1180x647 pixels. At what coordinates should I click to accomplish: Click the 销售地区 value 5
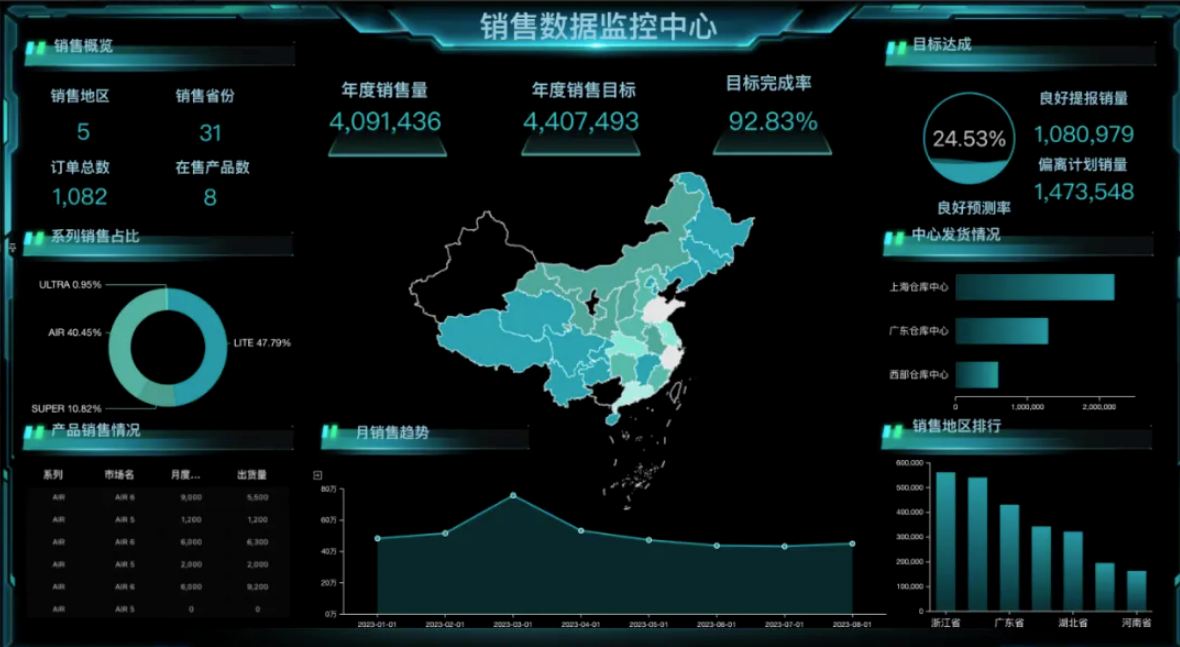click(x=83, y=132)
